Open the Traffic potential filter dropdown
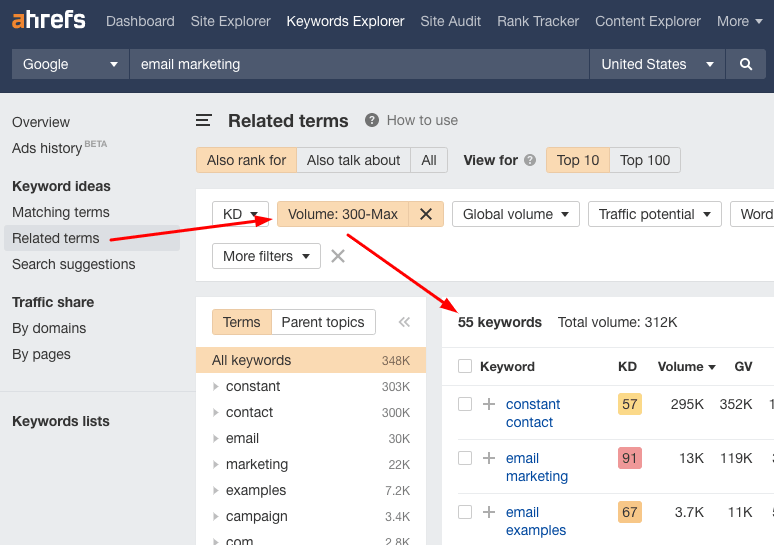 point(655,214)
